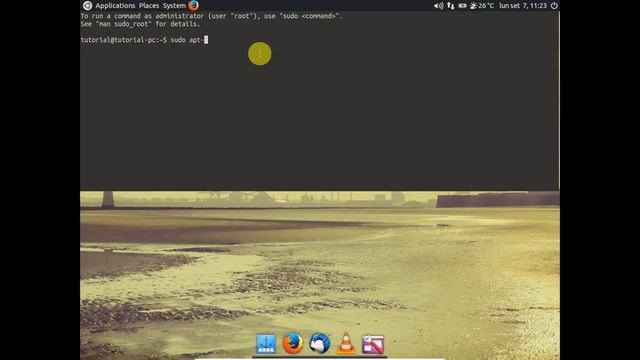Click the "See man sudo_root for details" line
Screen dimensions: 640x360
coord(140,24)
